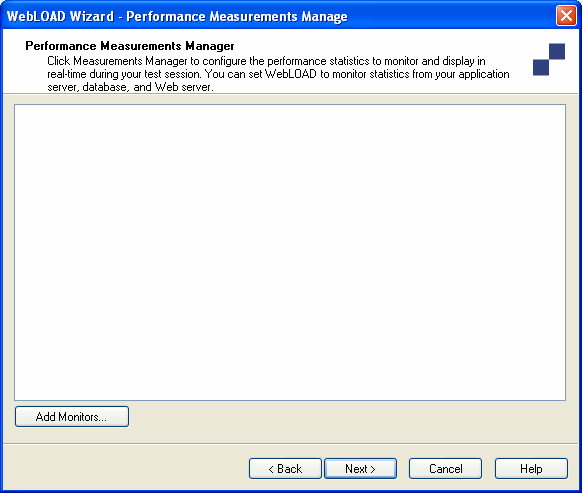Close the WebLOAD Wizard window
The image size is (583, 493).
click(566, 16)
